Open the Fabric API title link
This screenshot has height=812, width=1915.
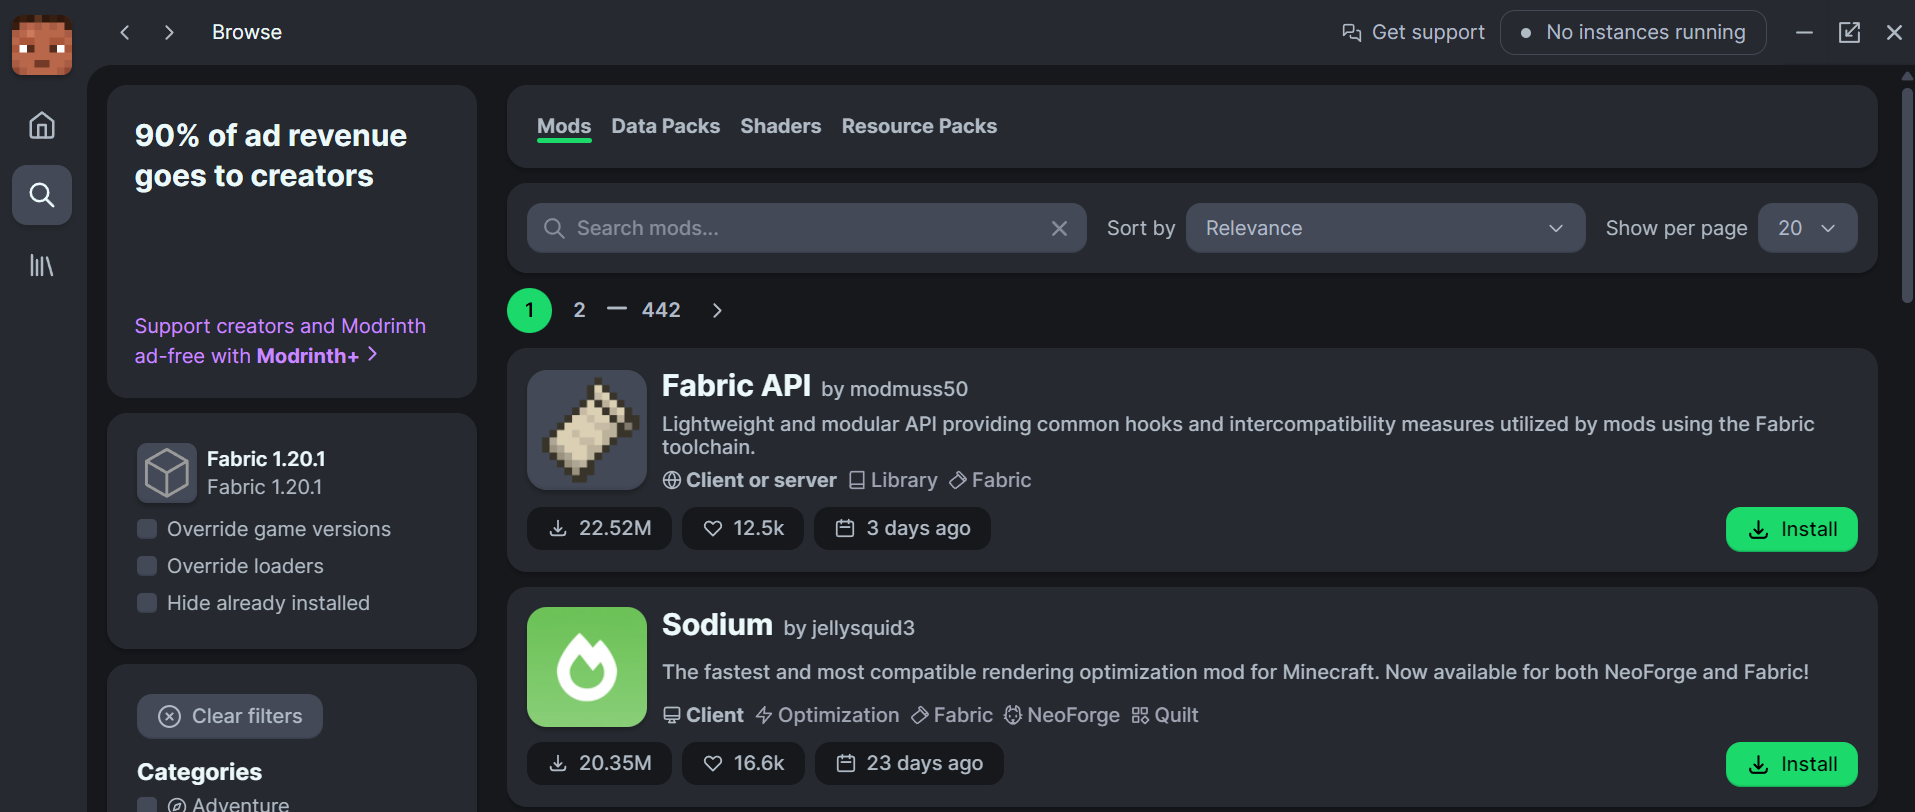(x=736, y=385)
